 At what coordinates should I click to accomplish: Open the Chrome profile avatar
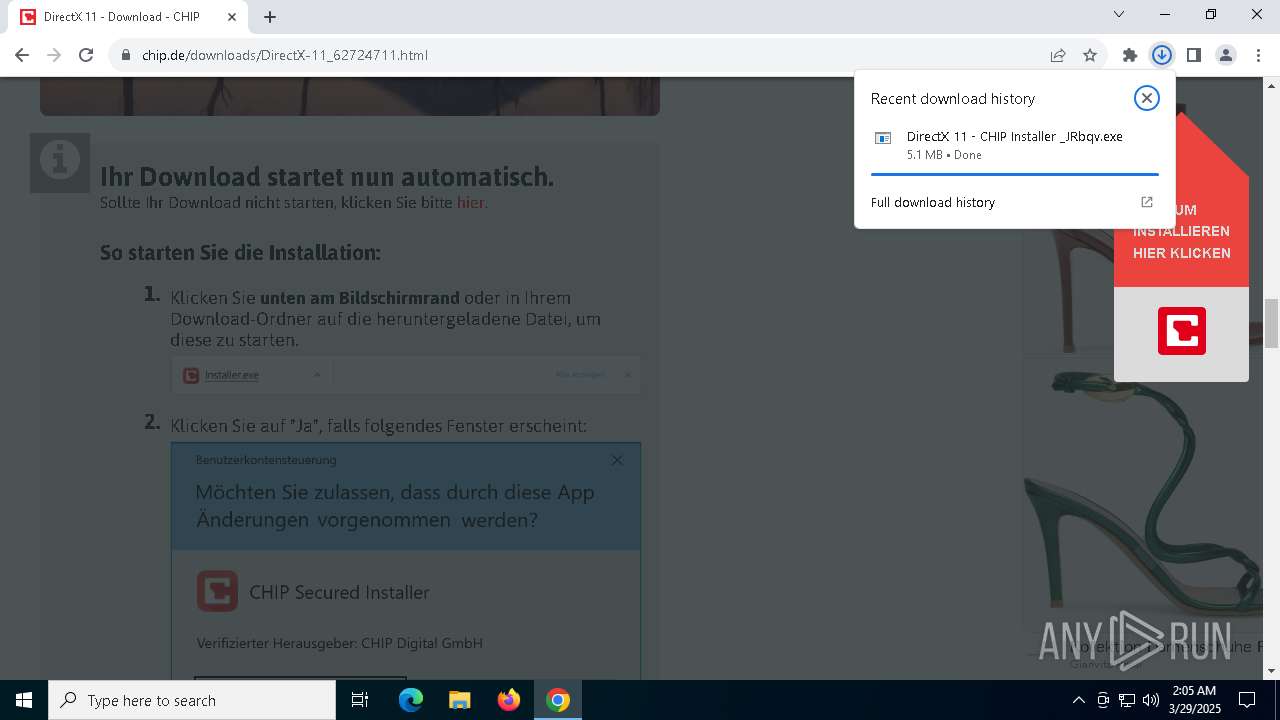tap(1226, 55)
